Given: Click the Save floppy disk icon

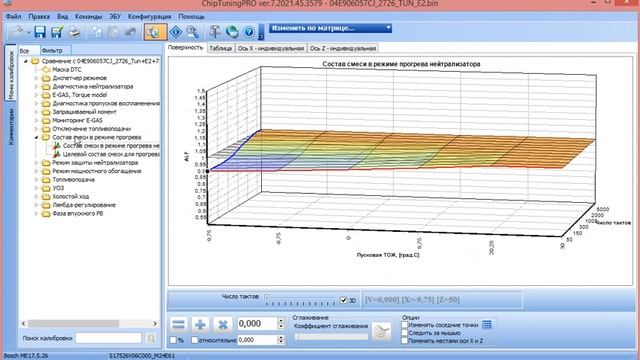Looking at the screenshot, I should point(40,32).
